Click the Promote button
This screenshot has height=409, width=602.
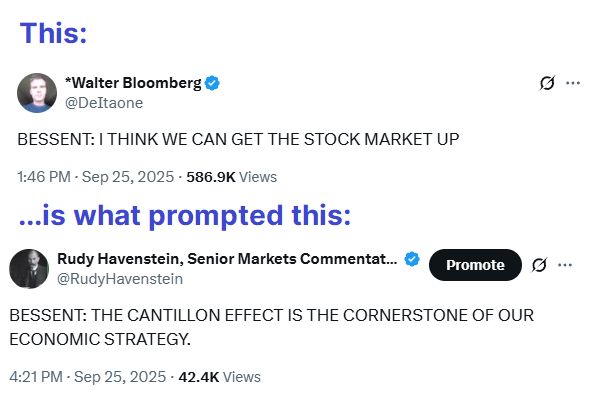tap(475, 264)
